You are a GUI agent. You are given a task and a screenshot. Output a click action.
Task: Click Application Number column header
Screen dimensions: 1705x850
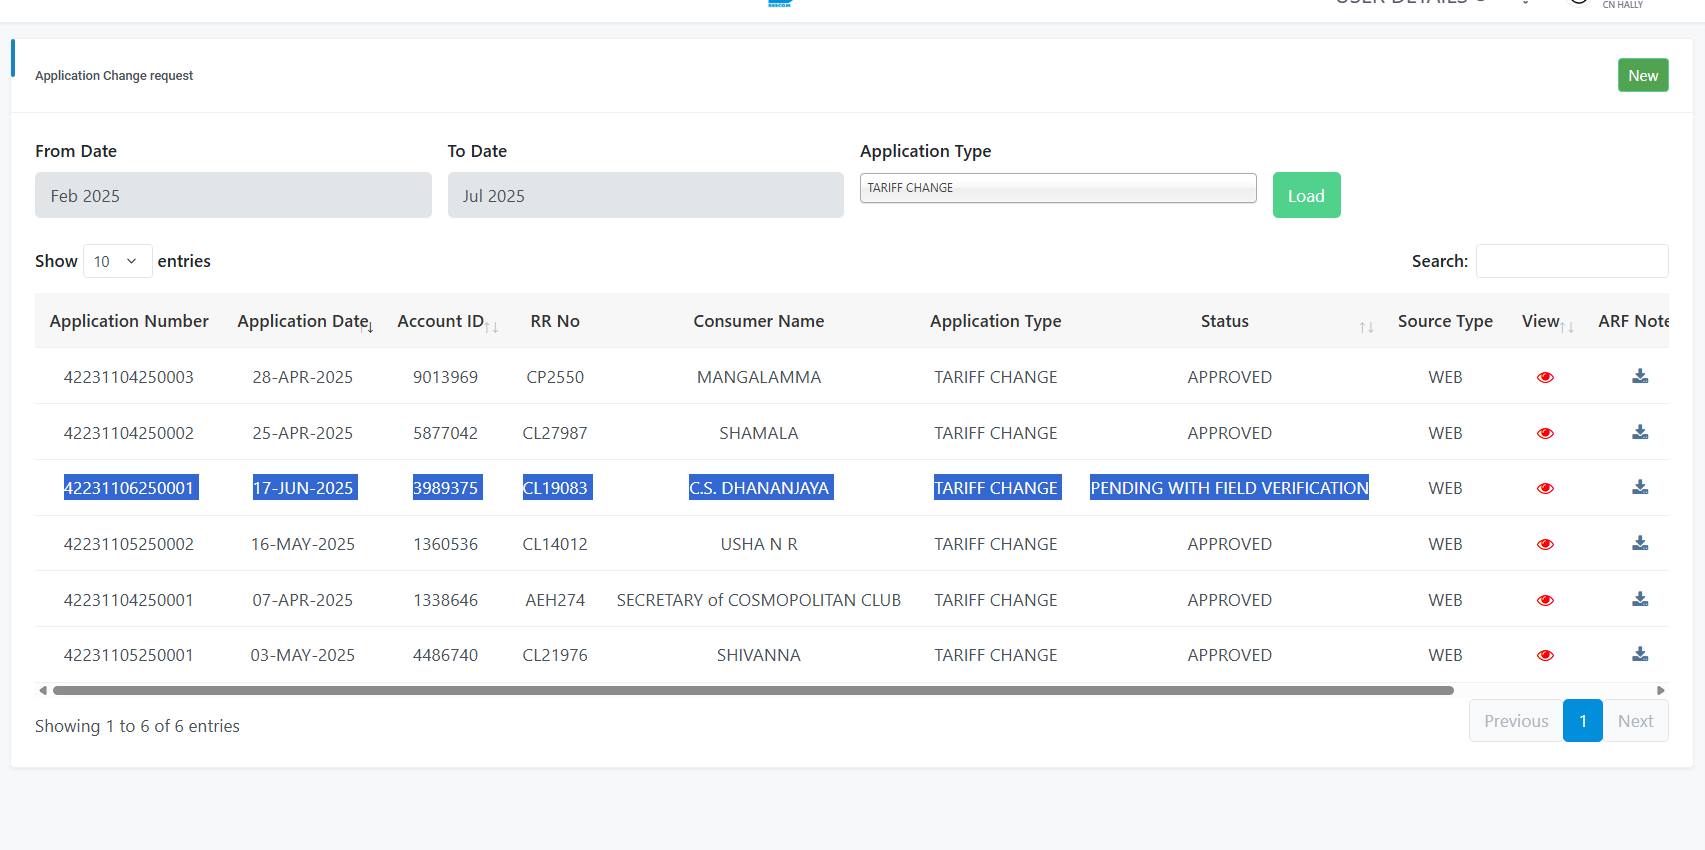coord(129,321)
